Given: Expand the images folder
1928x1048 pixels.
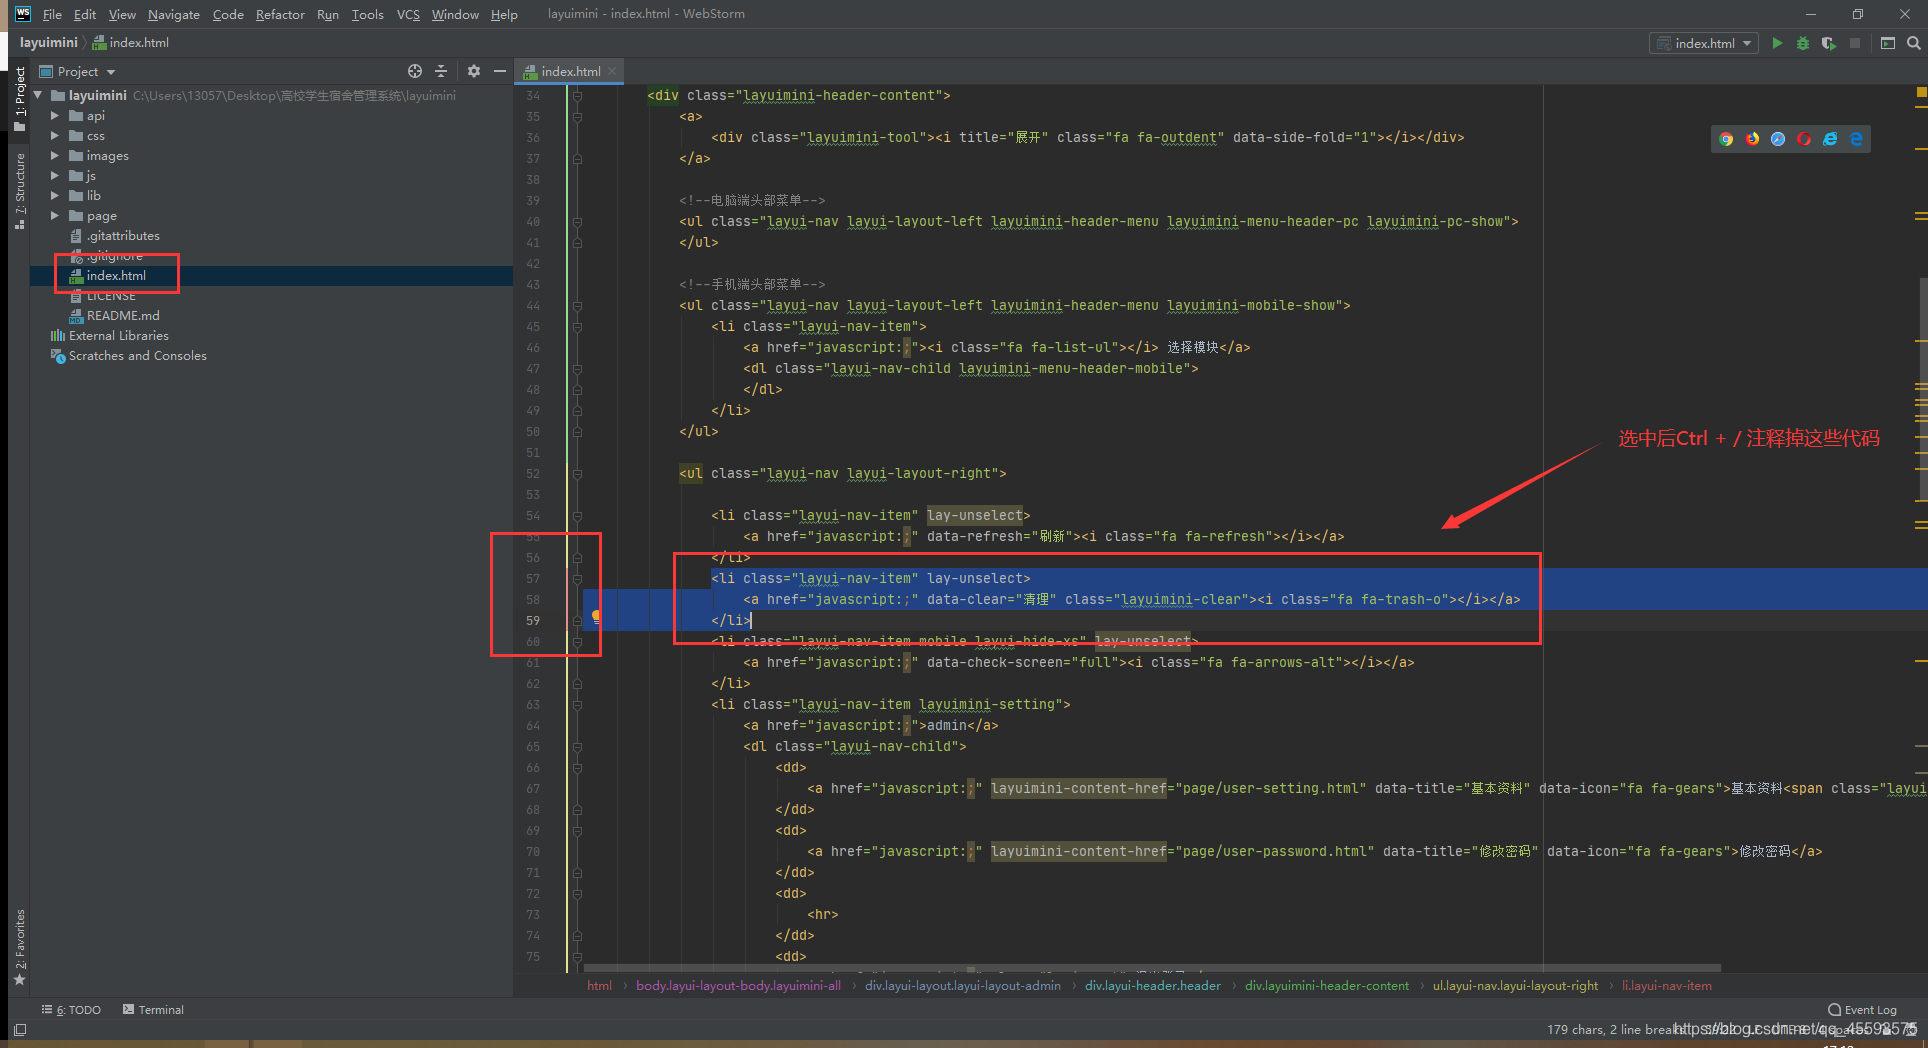Looking at the screenshot, I should tap(55, 155).
